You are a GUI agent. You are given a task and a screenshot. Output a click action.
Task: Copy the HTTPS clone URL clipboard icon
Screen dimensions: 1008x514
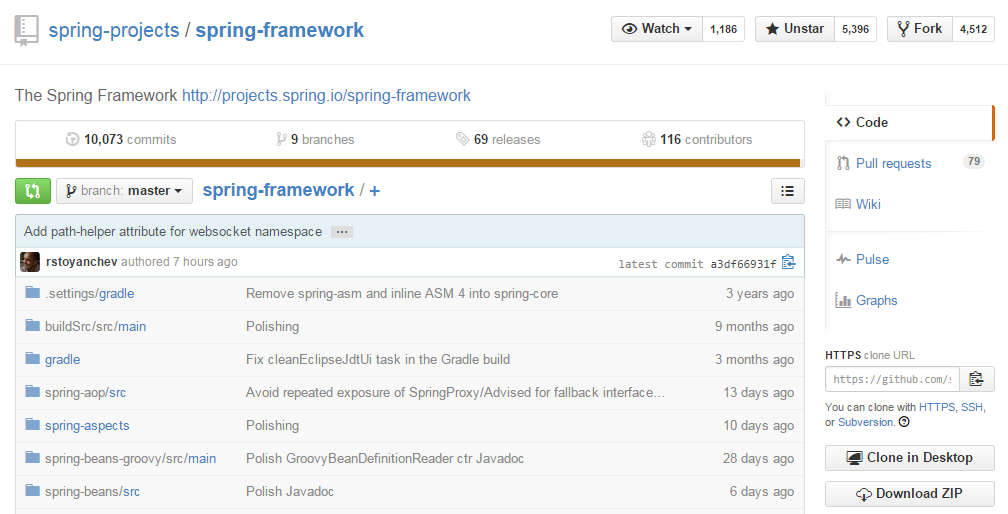click(976, 379)
